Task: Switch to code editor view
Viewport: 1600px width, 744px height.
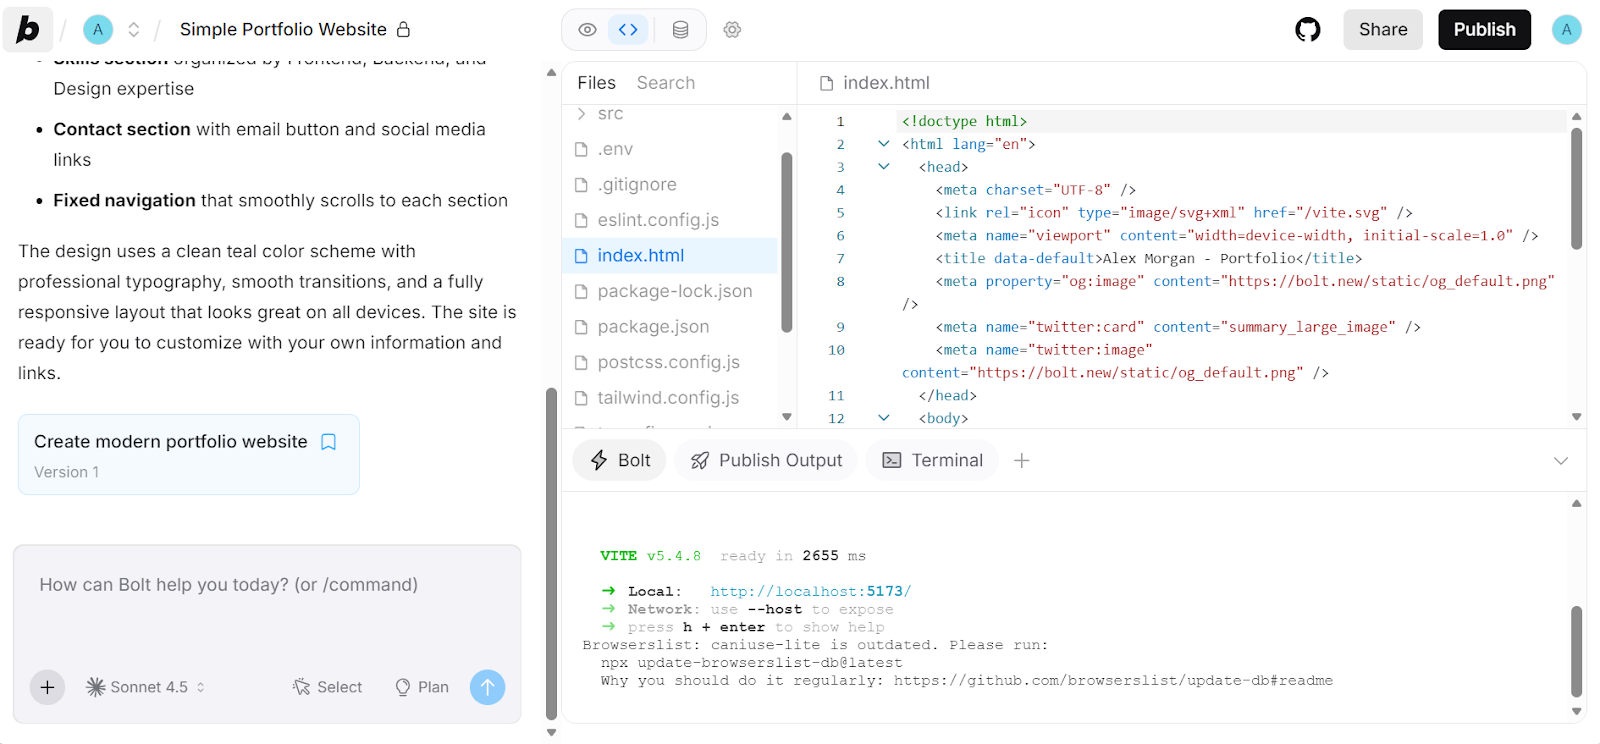Action: [628, 30]
